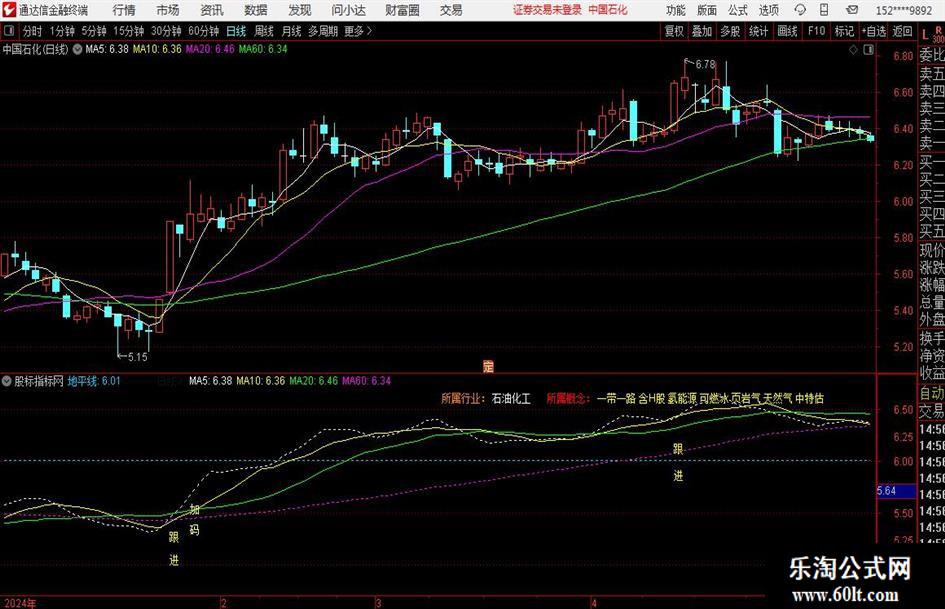Click the 画线 draw line button
945x609 pixels.
pyautogui.click(x=787, y=31)
